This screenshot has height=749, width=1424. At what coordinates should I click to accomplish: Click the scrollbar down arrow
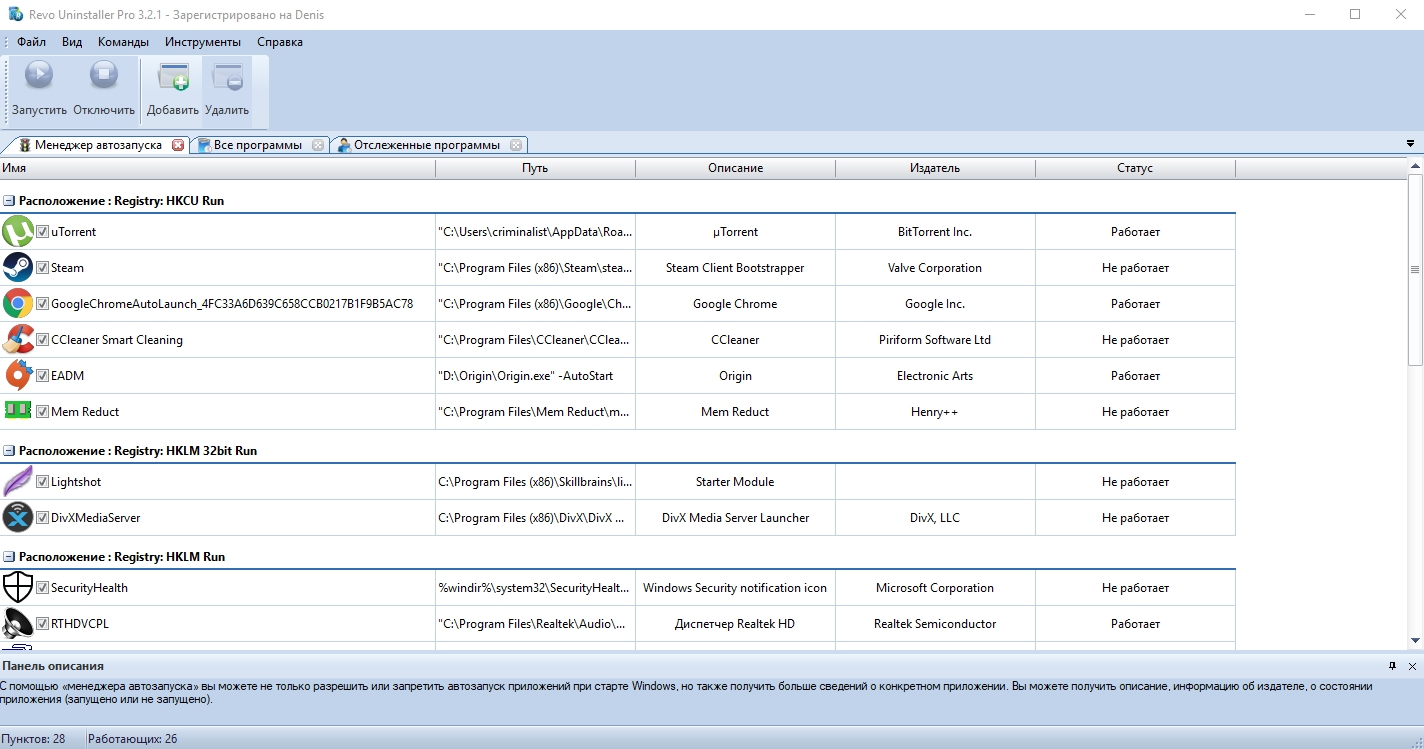point(1415,640)
